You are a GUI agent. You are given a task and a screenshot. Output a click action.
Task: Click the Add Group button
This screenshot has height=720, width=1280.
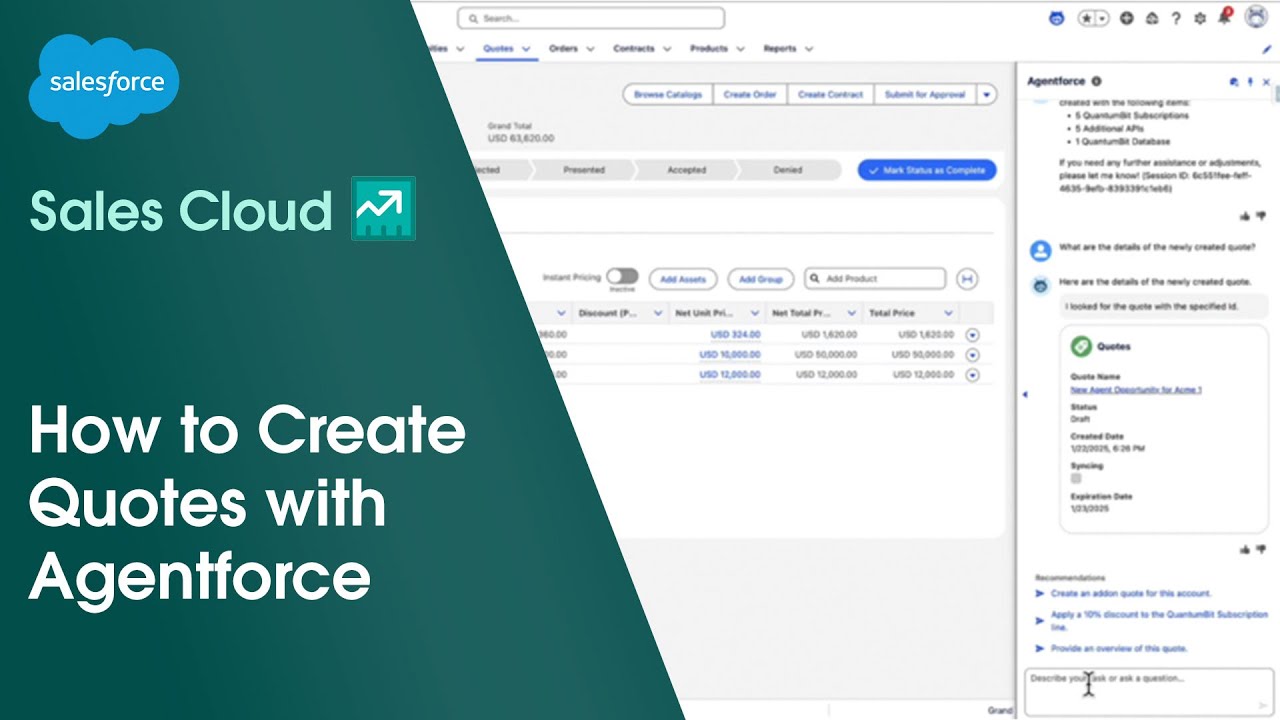pyautogui.click(x=761, y=279)
